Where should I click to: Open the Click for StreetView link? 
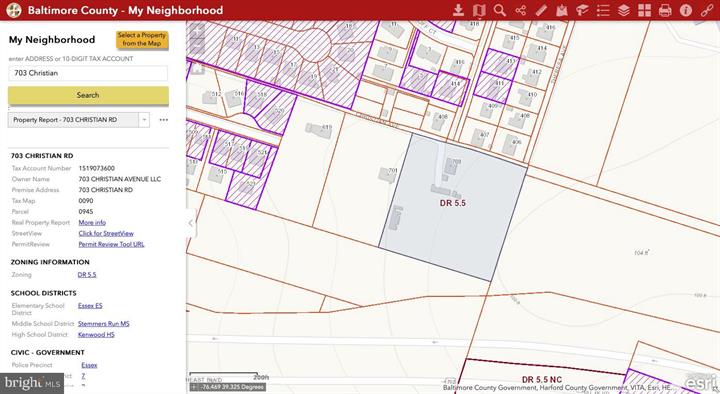tap(106, 233)
